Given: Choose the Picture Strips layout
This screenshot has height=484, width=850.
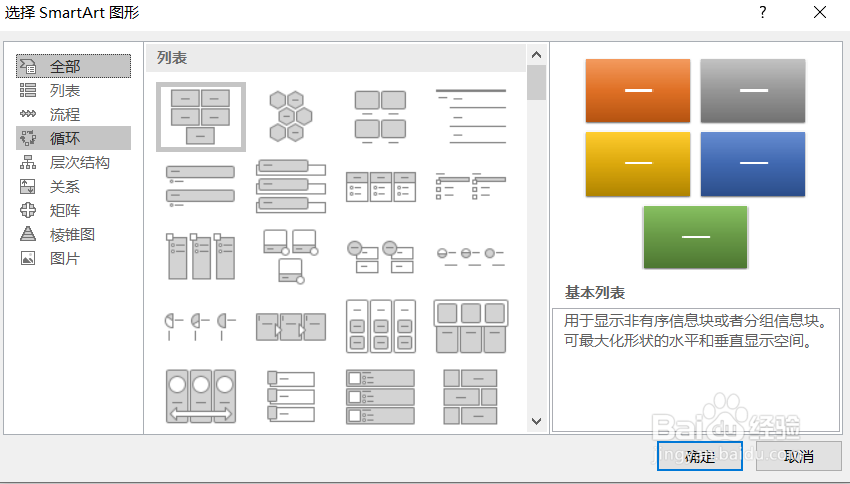Looking at the screenshot, I should tap(291, 396).
